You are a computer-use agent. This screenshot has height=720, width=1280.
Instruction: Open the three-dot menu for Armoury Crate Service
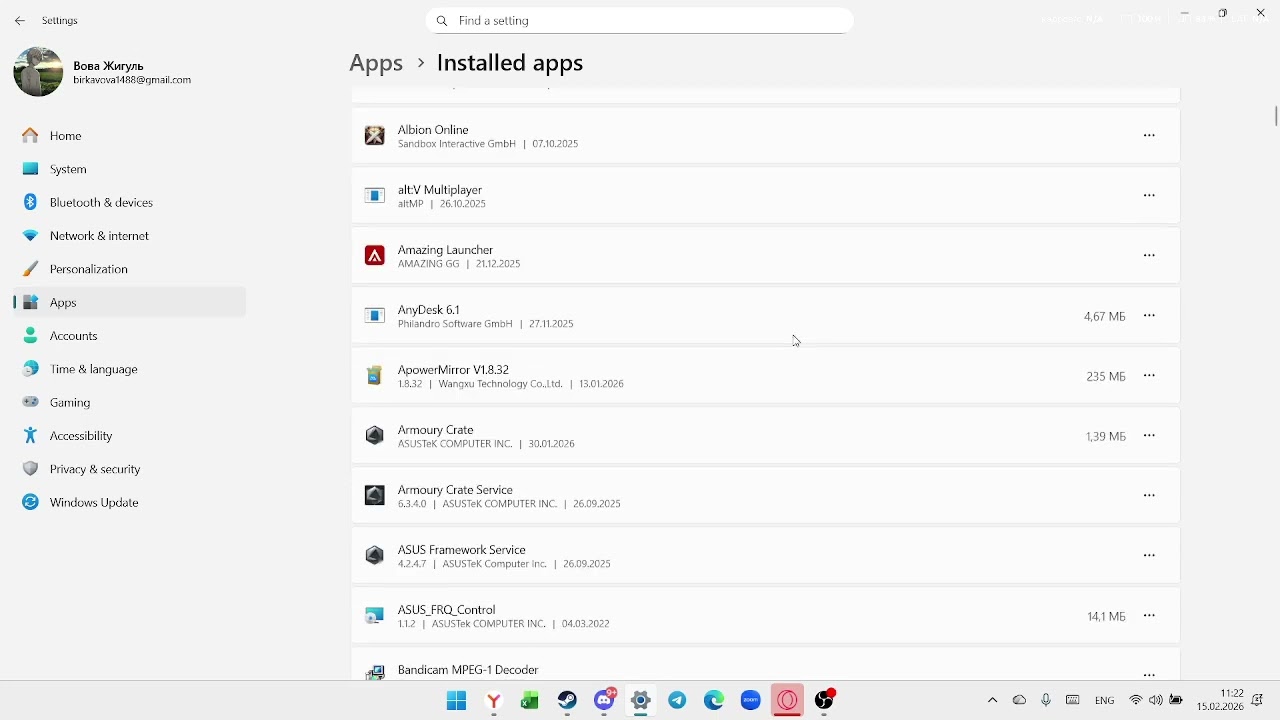(1149, 496)
